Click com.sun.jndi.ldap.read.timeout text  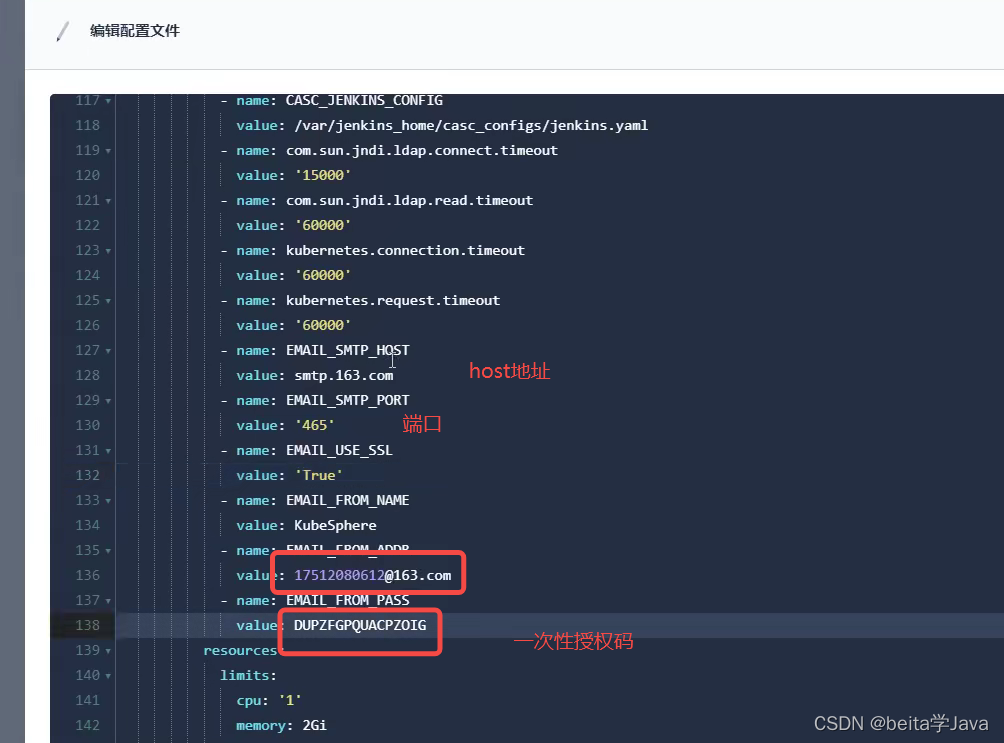(x=409, y=200)
